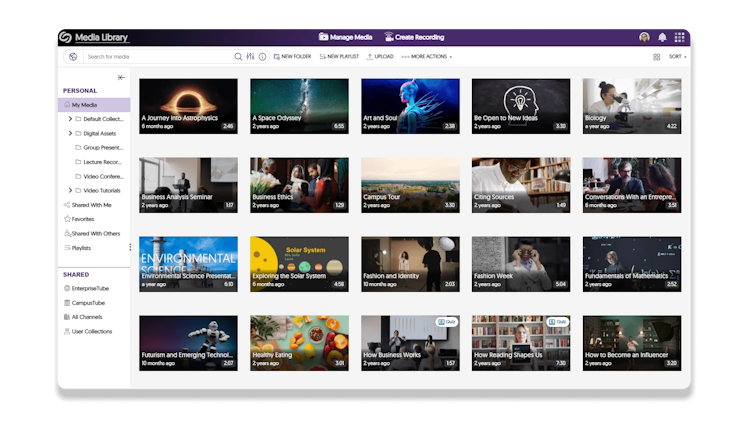
Task: Select My Media in the sidebar
Action: coord(94,105)
